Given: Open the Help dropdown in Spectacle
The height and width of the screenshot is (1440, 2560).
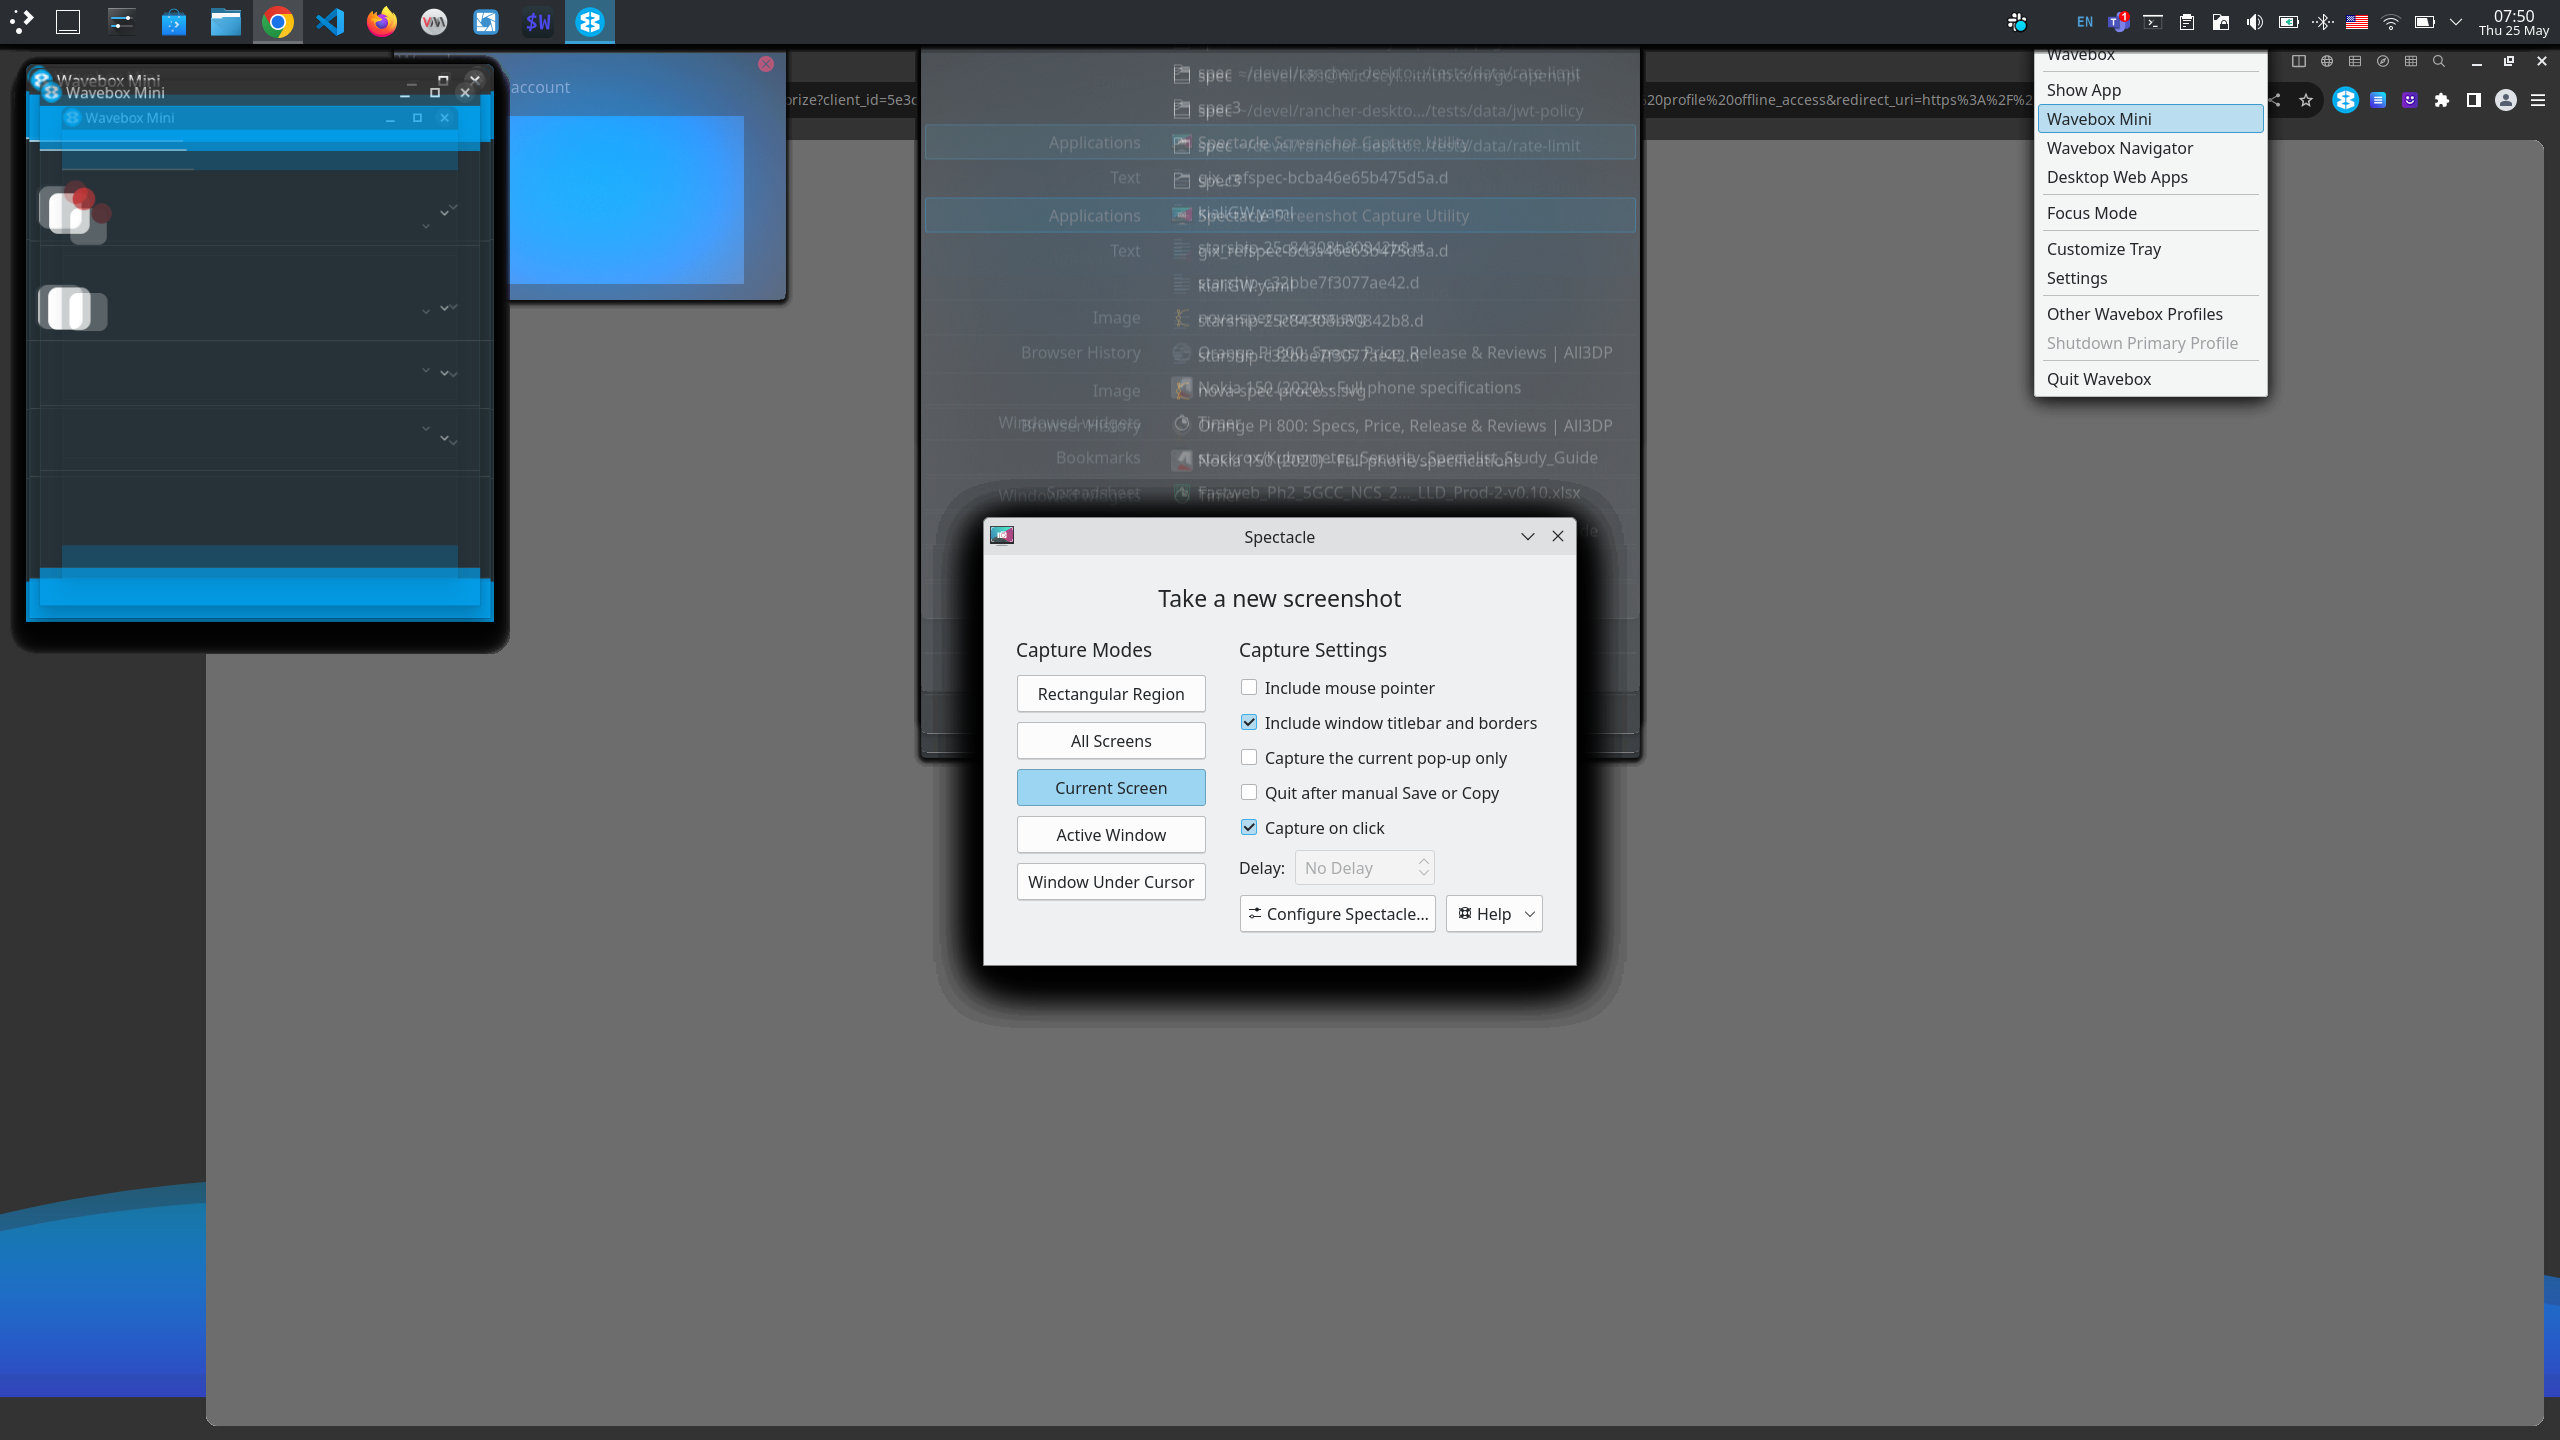Looking at the screenshot, I should coord(1494,913).
